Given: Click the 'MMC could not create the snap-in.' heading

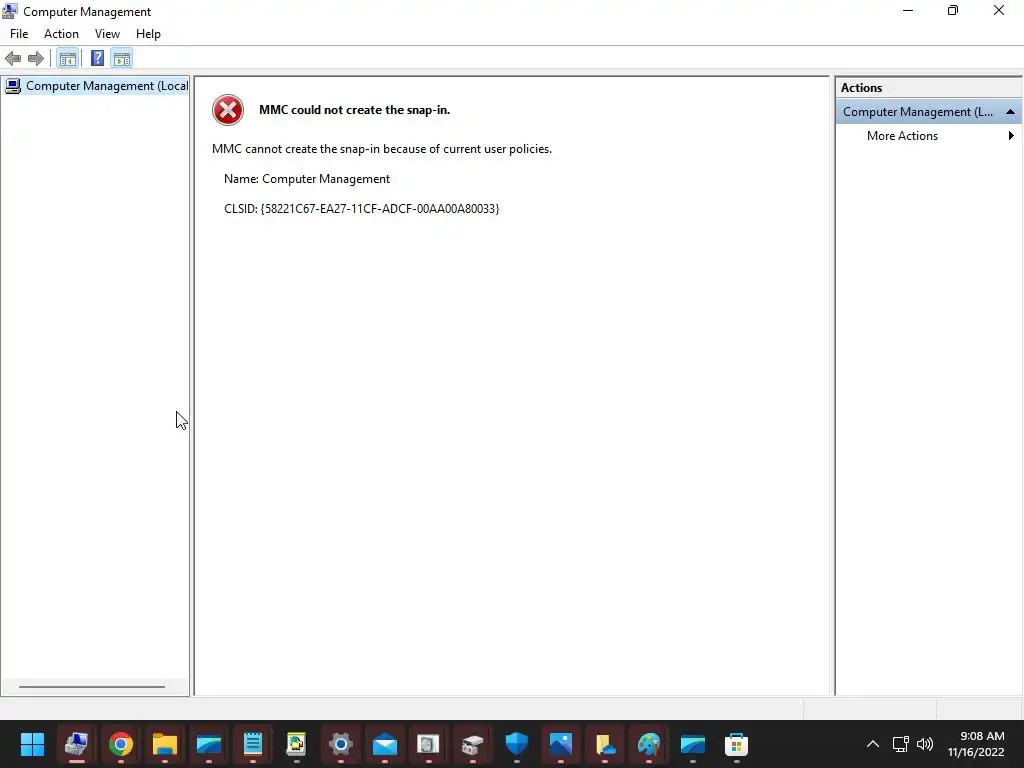Looking at the screenshot, I should click(355, 110).
